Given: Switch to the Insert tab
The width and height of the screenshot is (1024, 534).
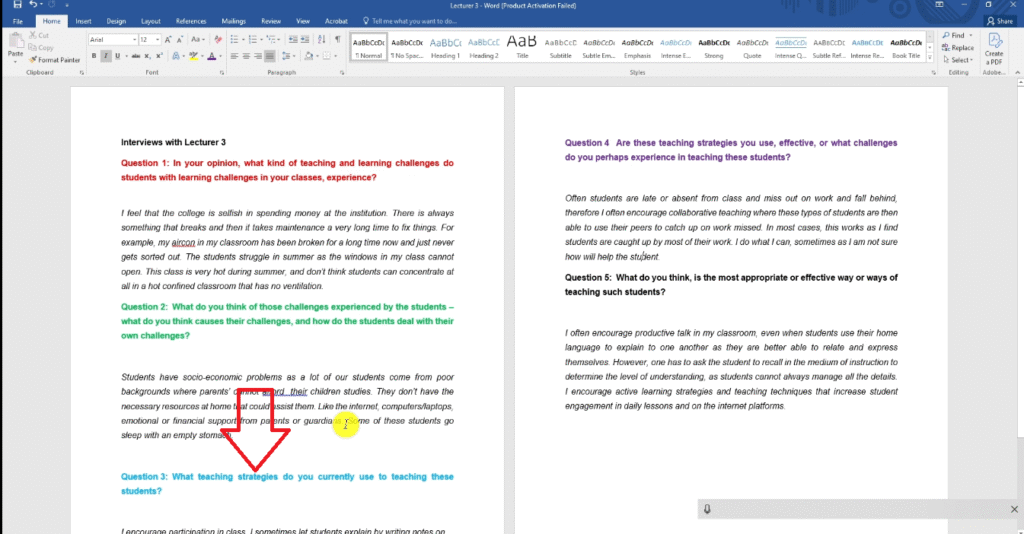Looking at the screenshot, I should pos(83,20).
